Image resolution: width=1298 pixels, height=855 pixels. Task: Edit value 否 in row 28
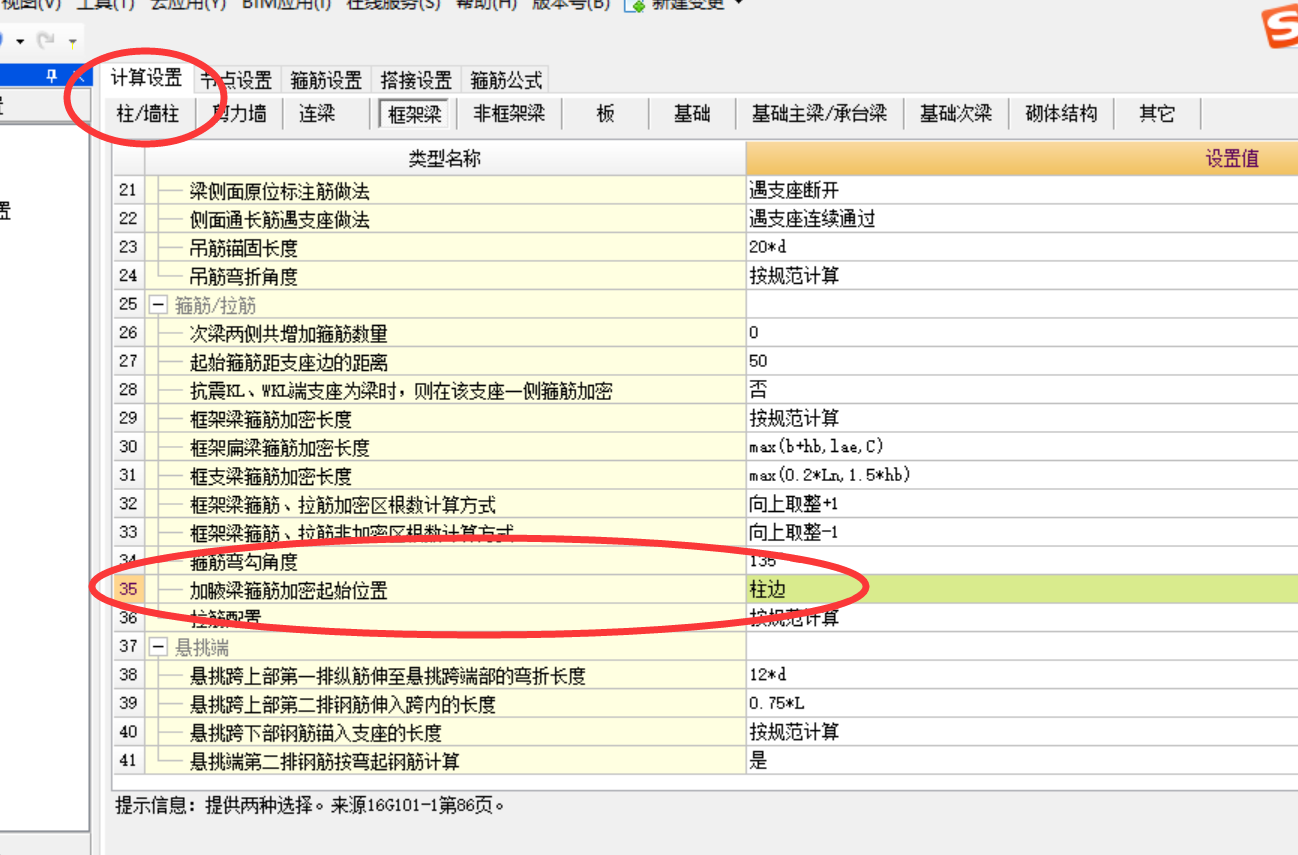[1022, 390]
